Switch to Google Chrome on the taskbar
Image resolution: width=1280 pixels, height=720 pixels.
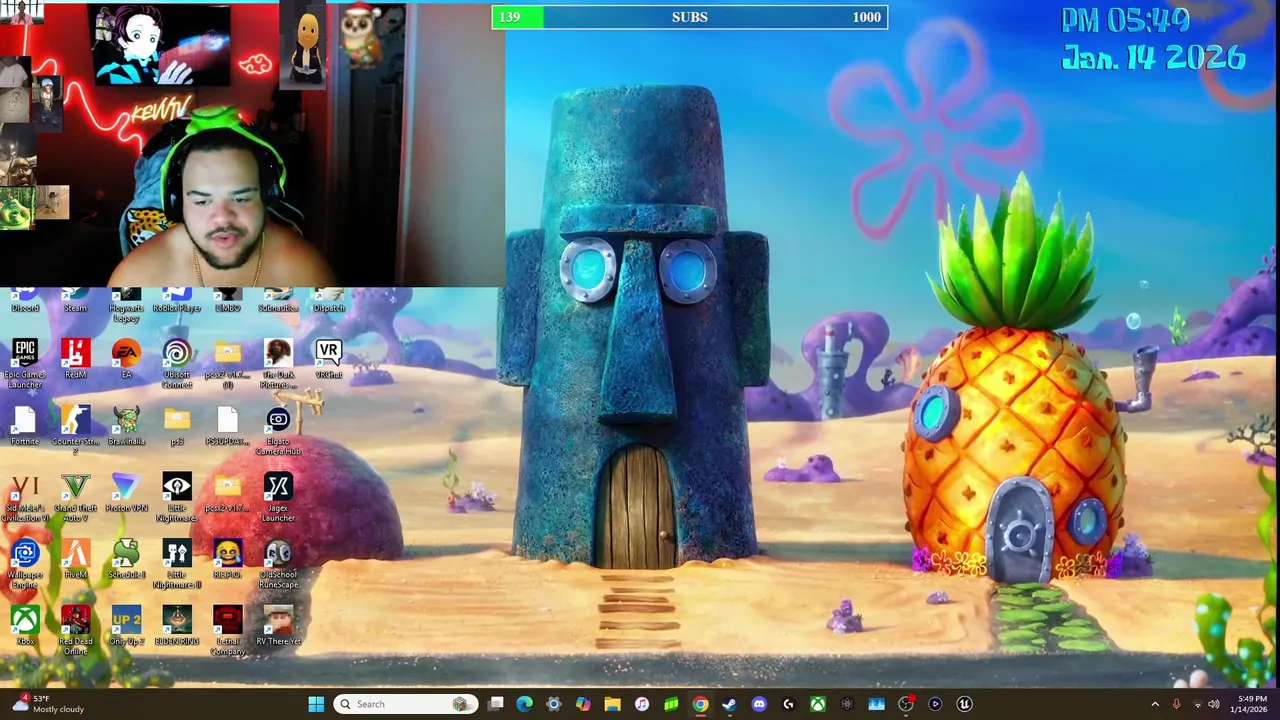(x=700, y=704)
